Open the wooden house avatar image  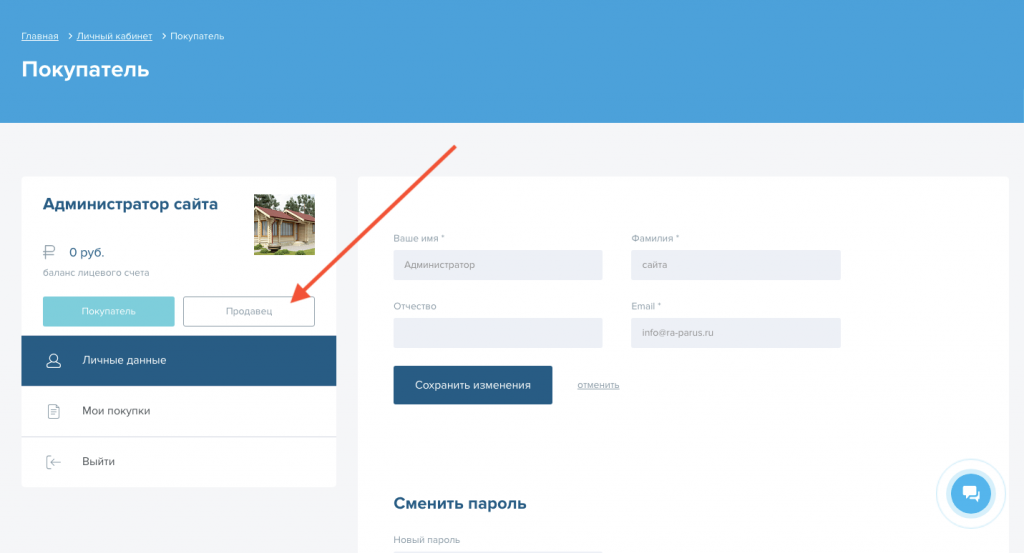pos(284,225)
